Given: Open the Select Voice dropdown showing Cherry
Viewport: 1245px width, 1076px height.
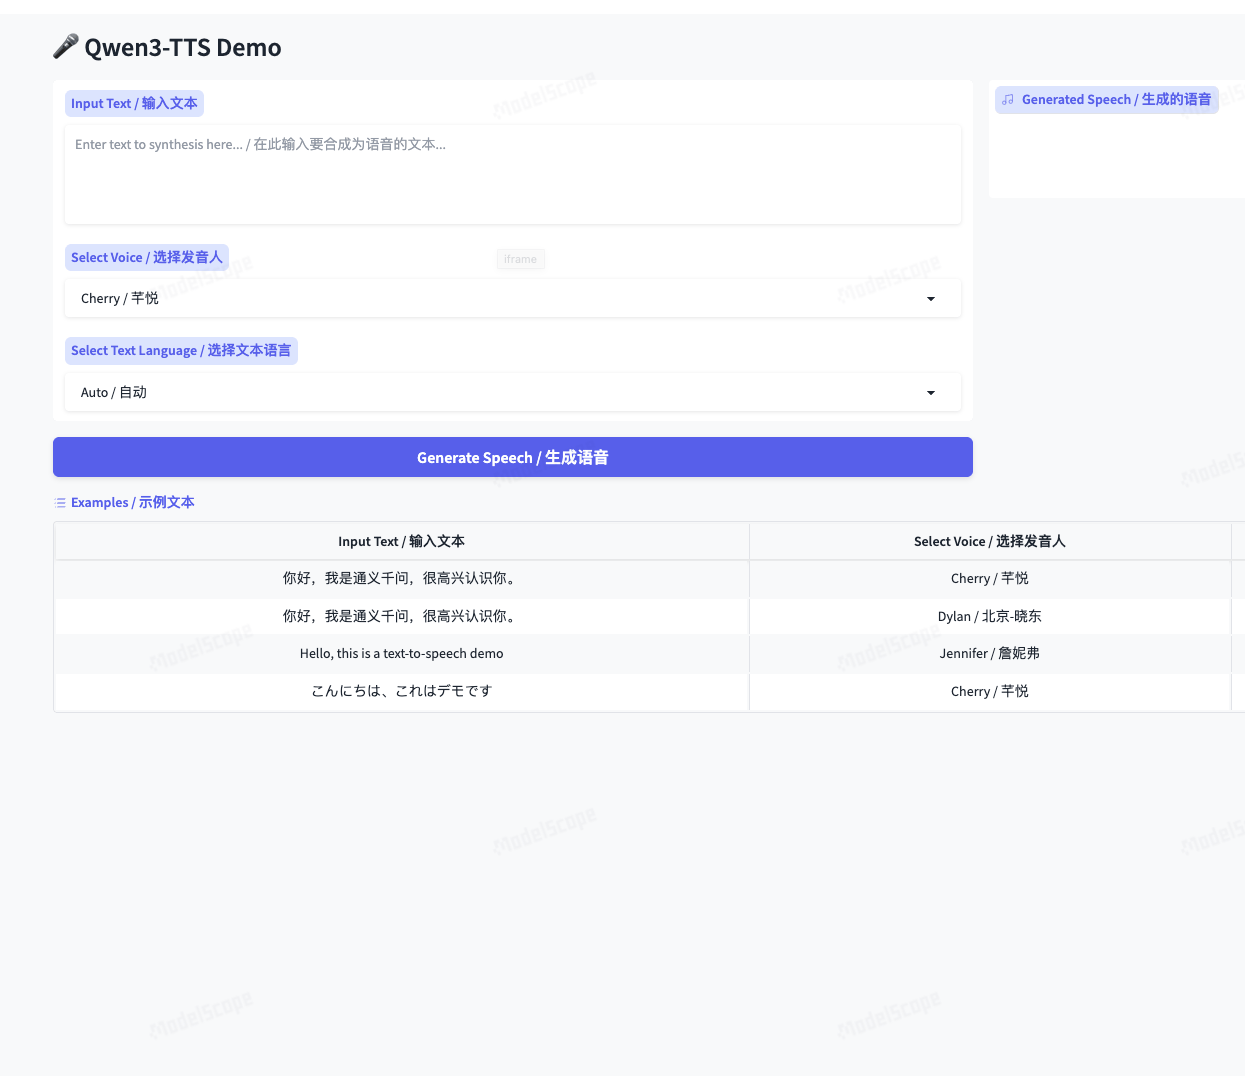Looking at the screenshot, I should click(513, 298).
